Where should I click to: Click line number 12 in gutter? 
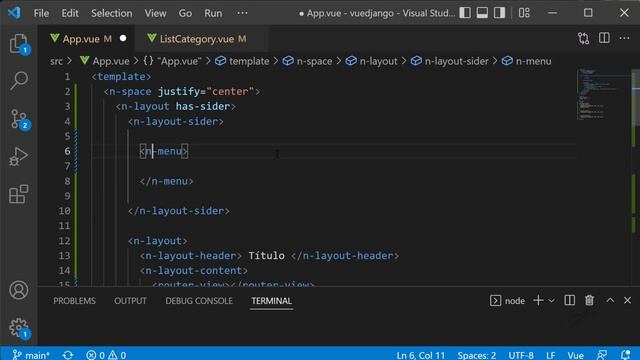pyautogui.click(x=64, y=240)
